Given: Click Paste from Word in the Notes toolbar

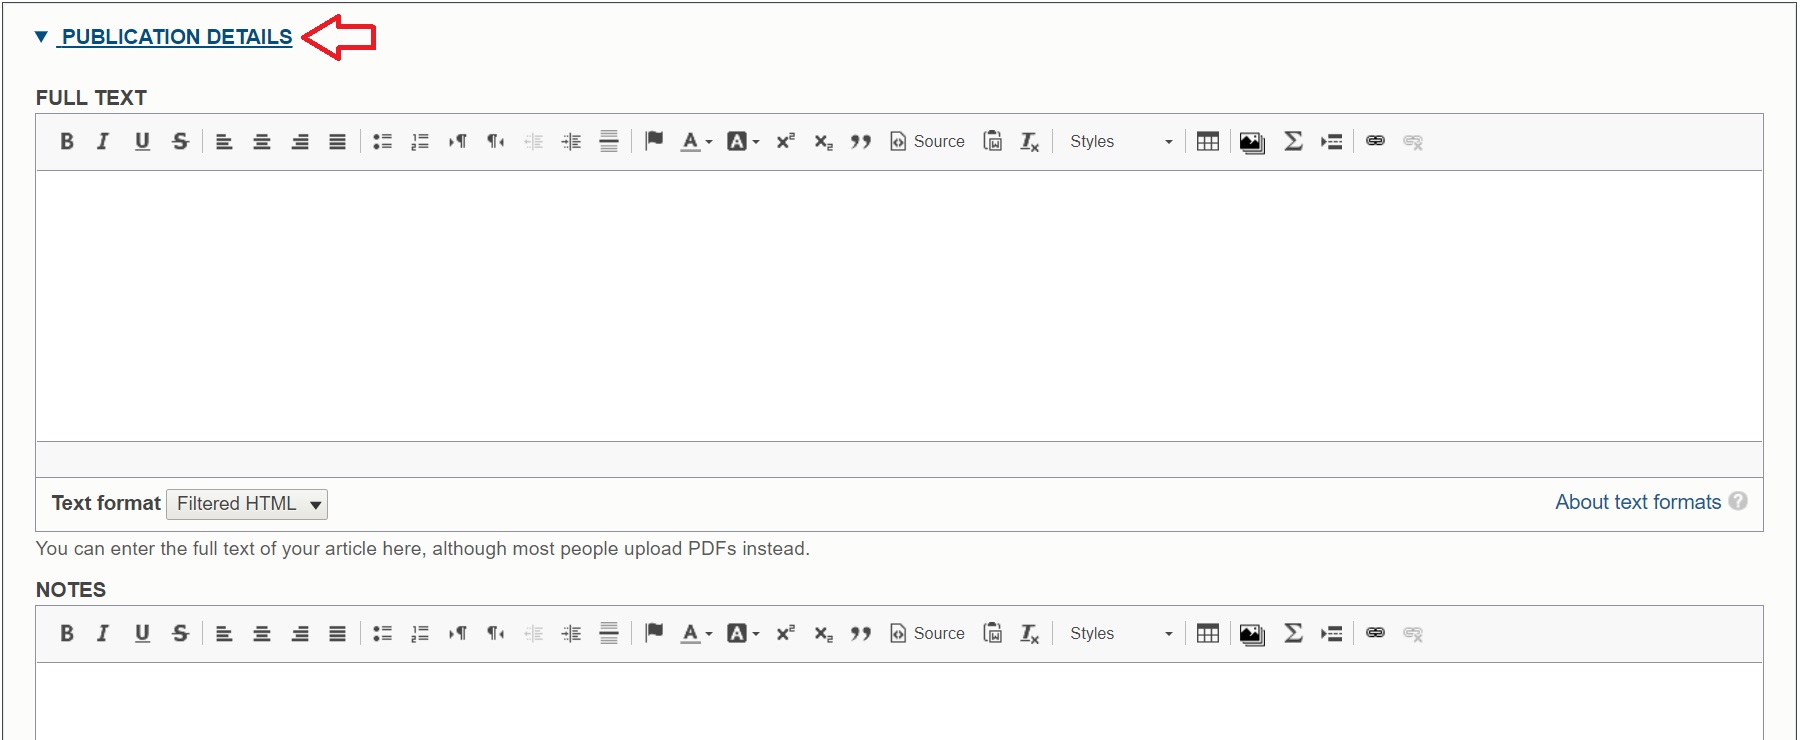Looking at the screenshot, I should [x=992, y=634].
